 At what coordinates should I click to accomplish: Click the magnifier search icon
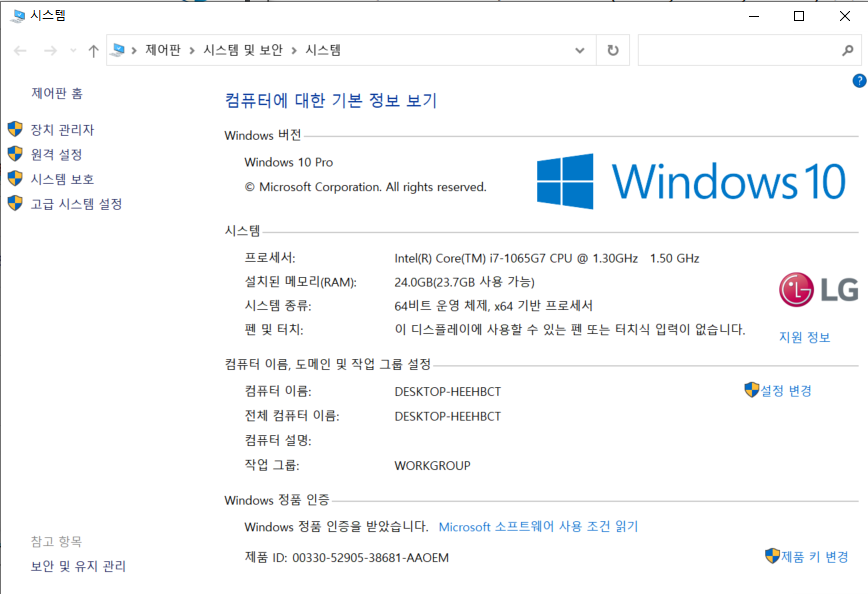848,50
